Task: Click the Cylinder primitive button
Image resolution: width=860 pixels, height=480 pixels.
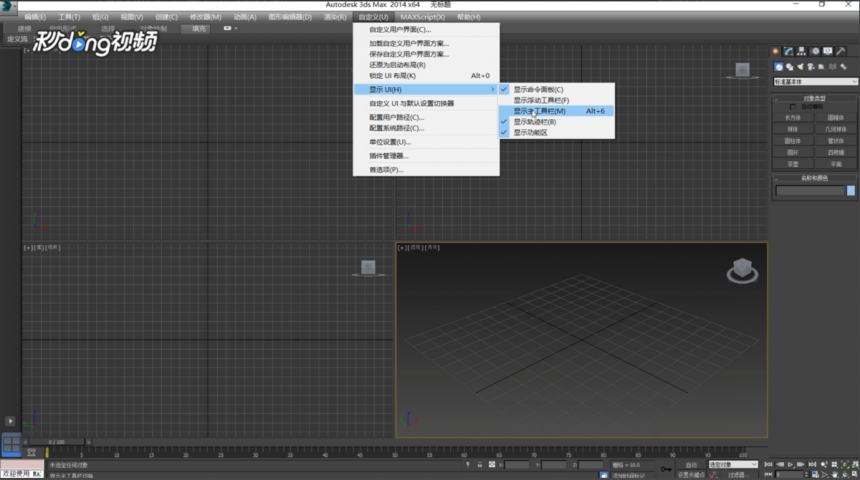Action: coord(793,140)
